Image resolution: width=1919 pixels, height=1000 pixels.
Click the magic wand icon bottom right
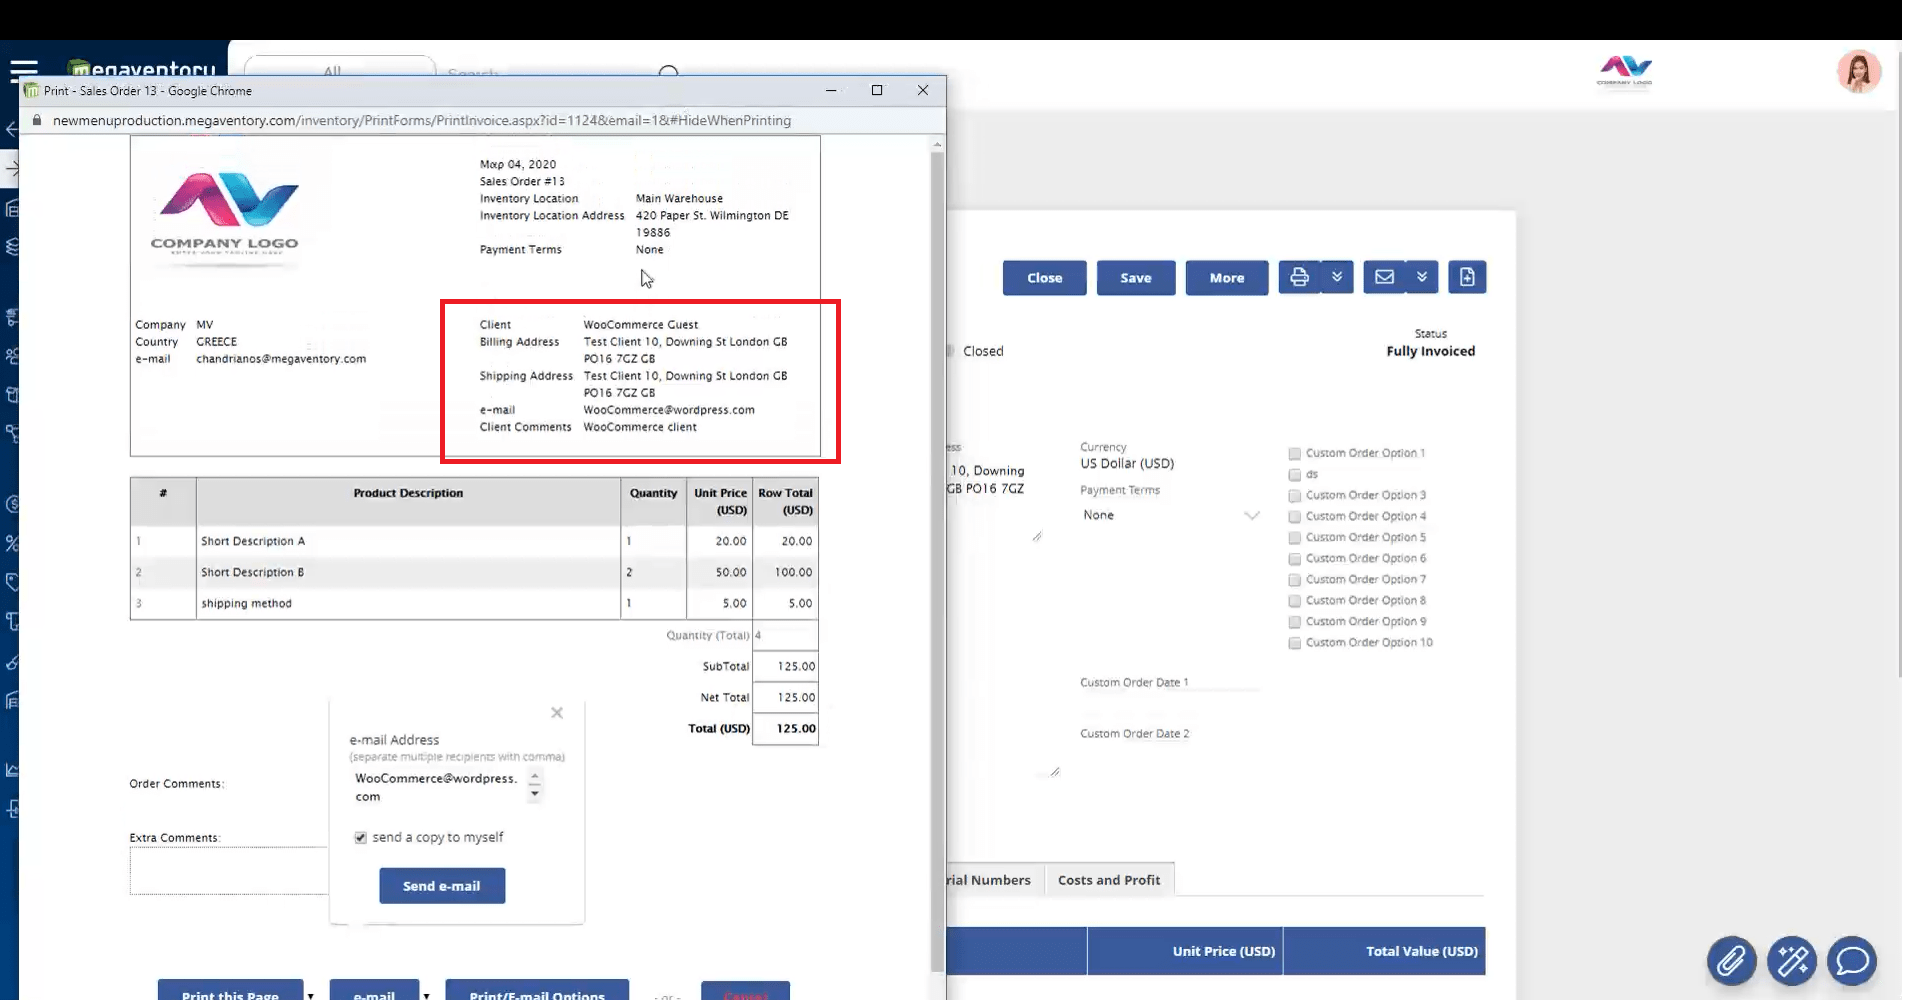1792,961
